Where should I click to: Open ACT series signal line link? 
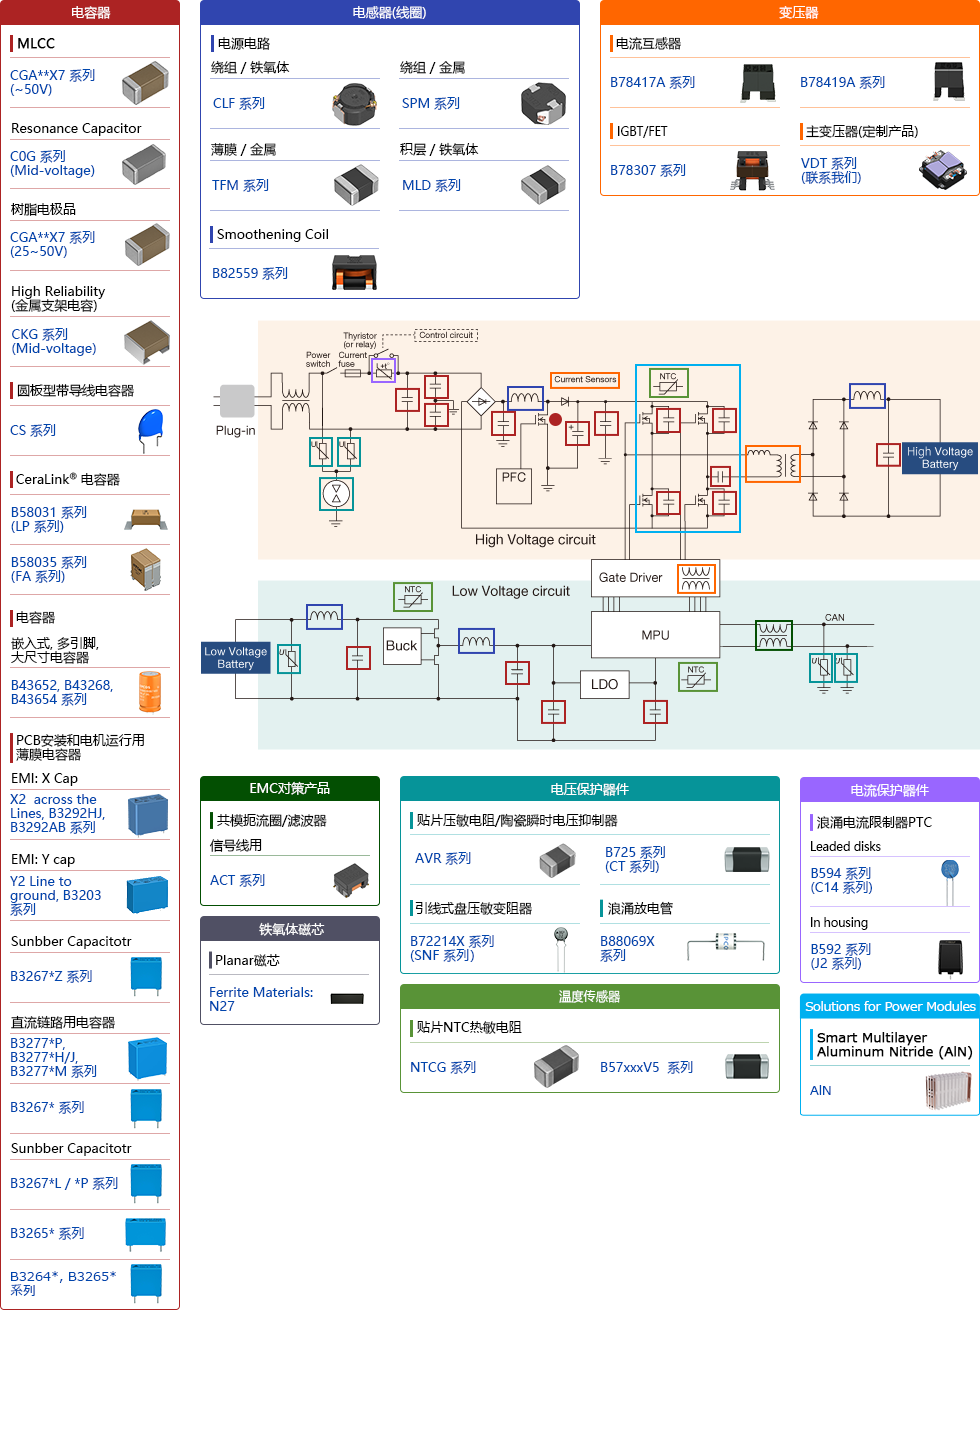click(238, 880)
